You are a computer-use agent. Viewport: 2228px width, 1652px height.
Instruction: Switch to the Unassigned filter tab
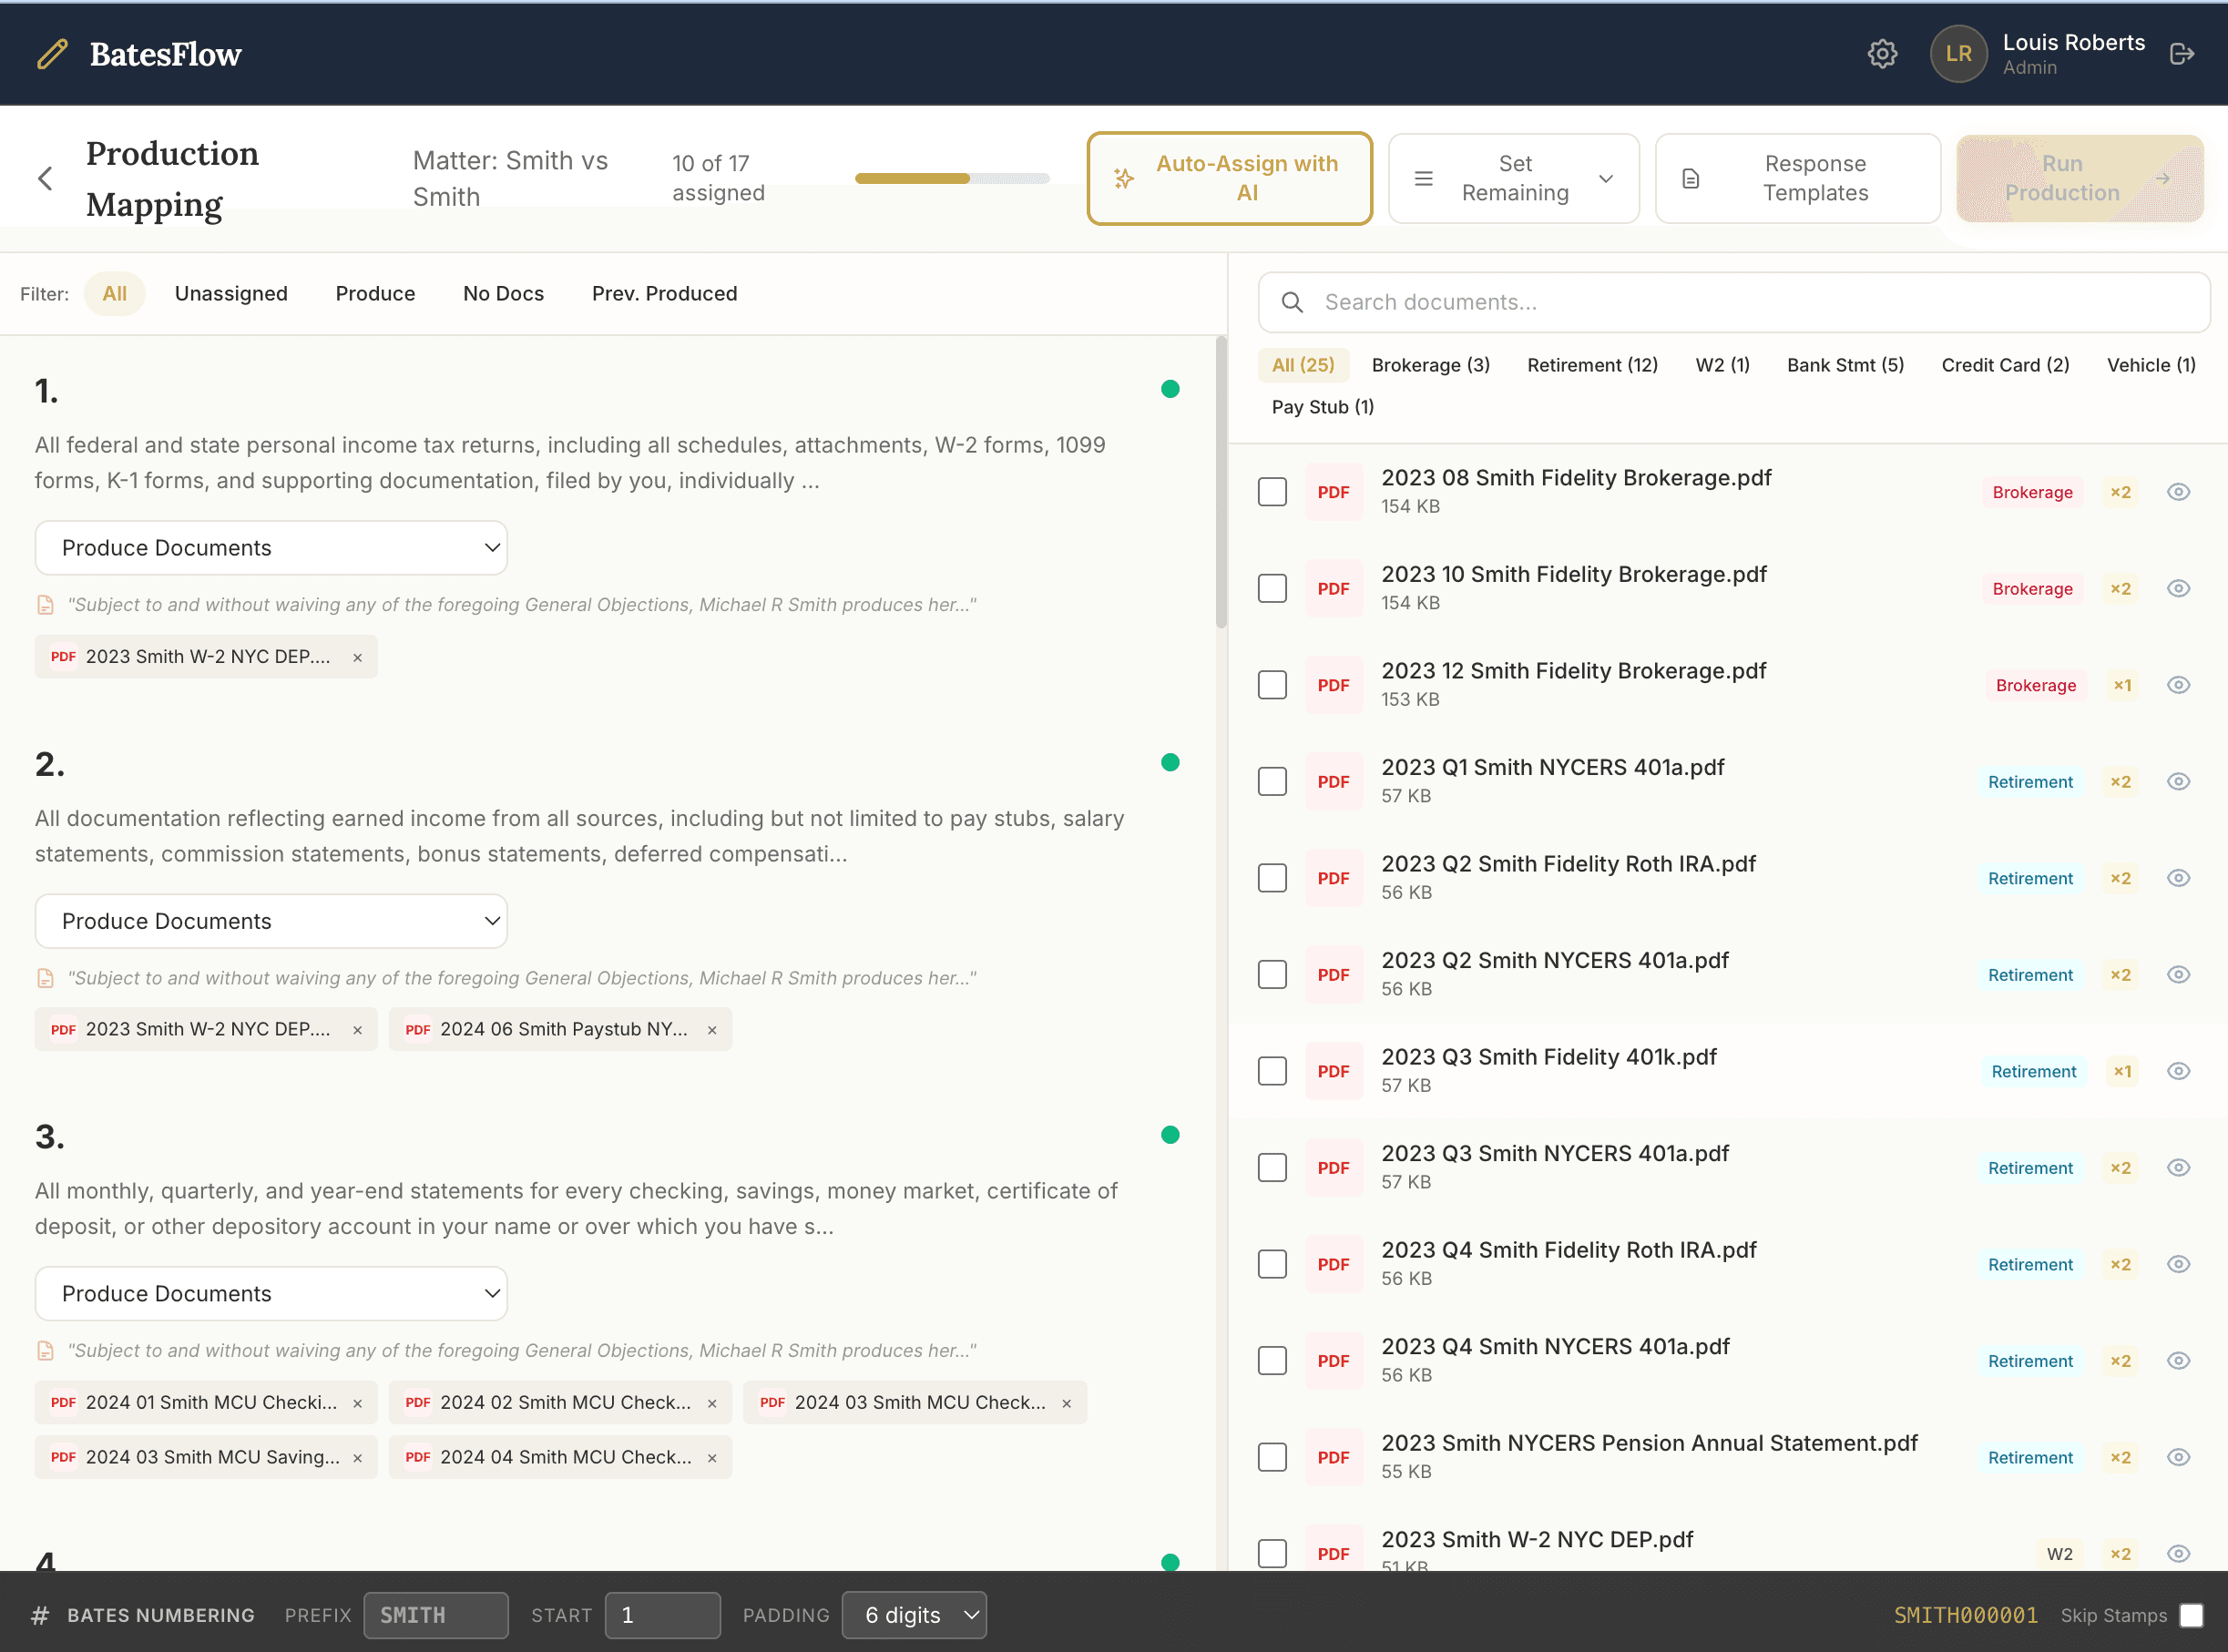pos(231,293)
